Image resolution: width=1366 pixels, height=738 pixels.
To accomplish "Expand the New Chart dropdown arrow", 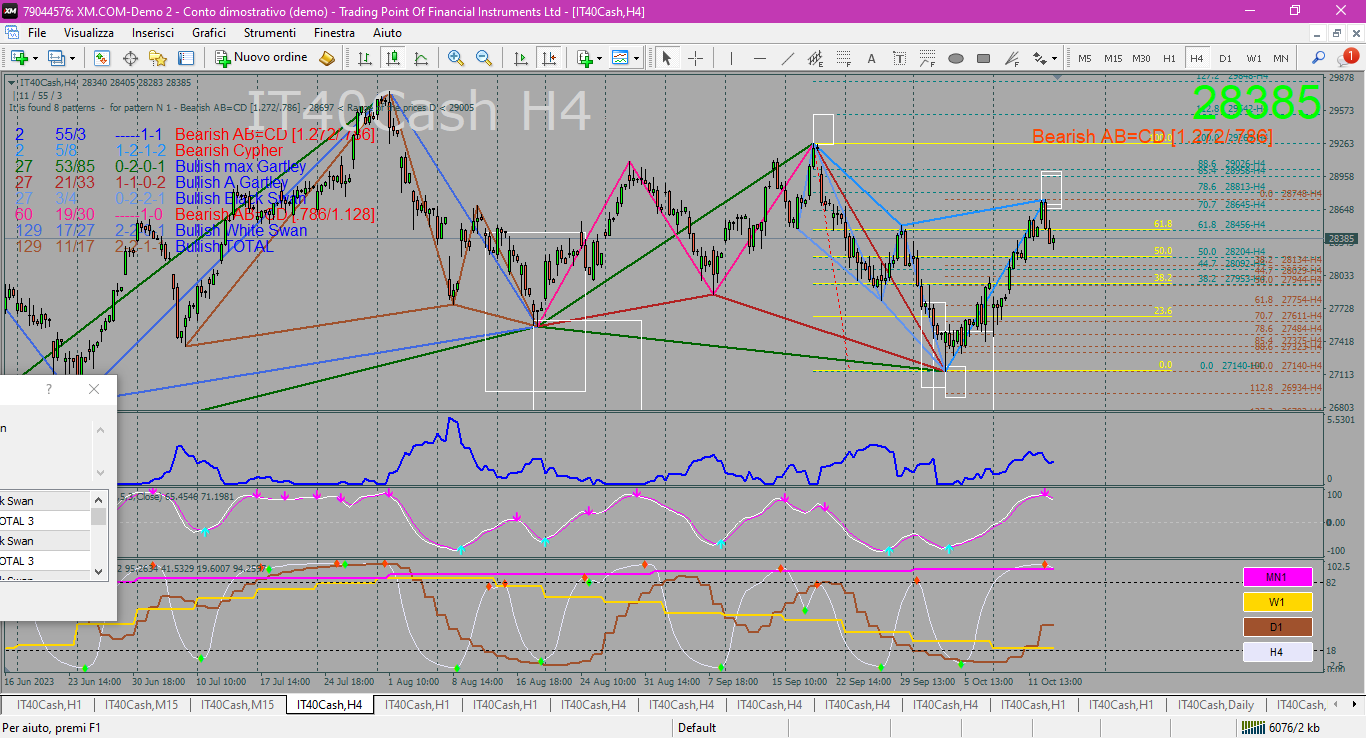I will pyautogui.click(x=35, y=58).
